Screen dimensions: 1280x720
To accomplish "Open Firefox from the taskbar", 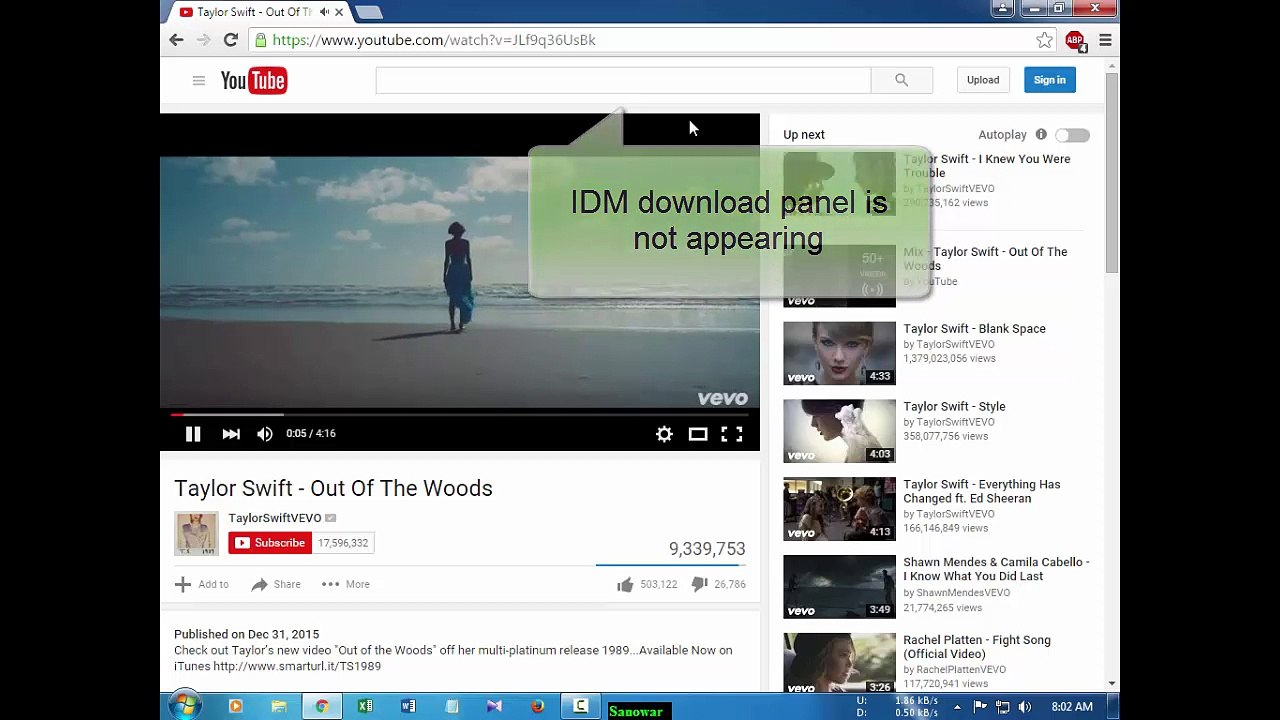I will click(x=537, y=707).
